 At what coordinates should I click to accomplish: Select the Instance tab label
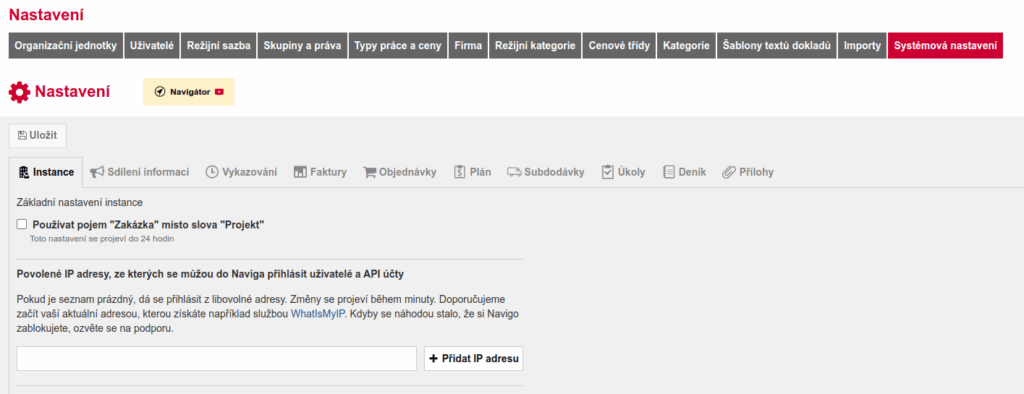click(x=54, y=172)
